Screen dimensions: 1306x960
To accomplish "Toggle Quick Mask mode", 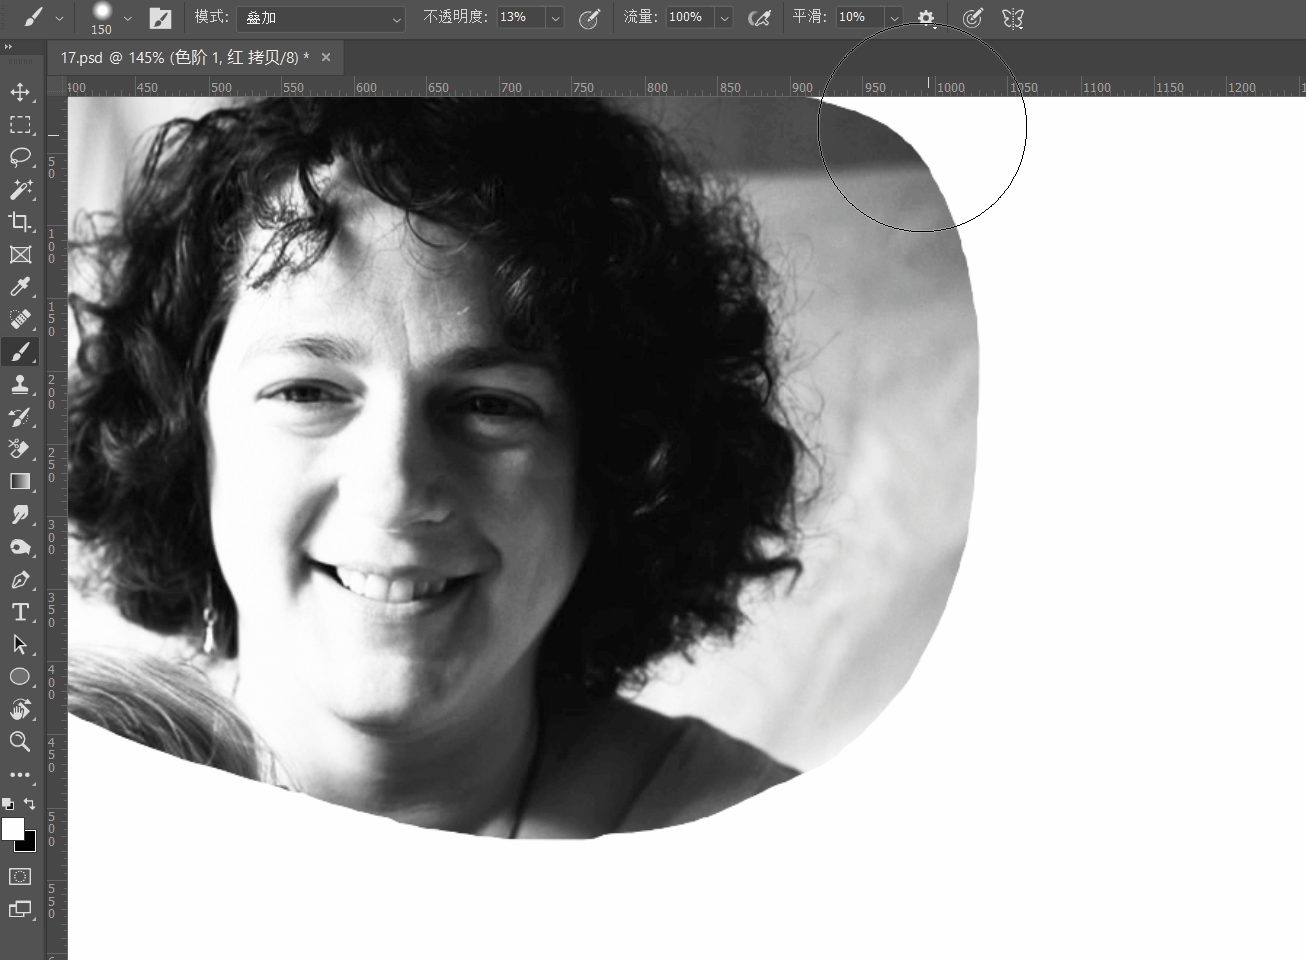I will pyautogui.click(x=20, y=876).
